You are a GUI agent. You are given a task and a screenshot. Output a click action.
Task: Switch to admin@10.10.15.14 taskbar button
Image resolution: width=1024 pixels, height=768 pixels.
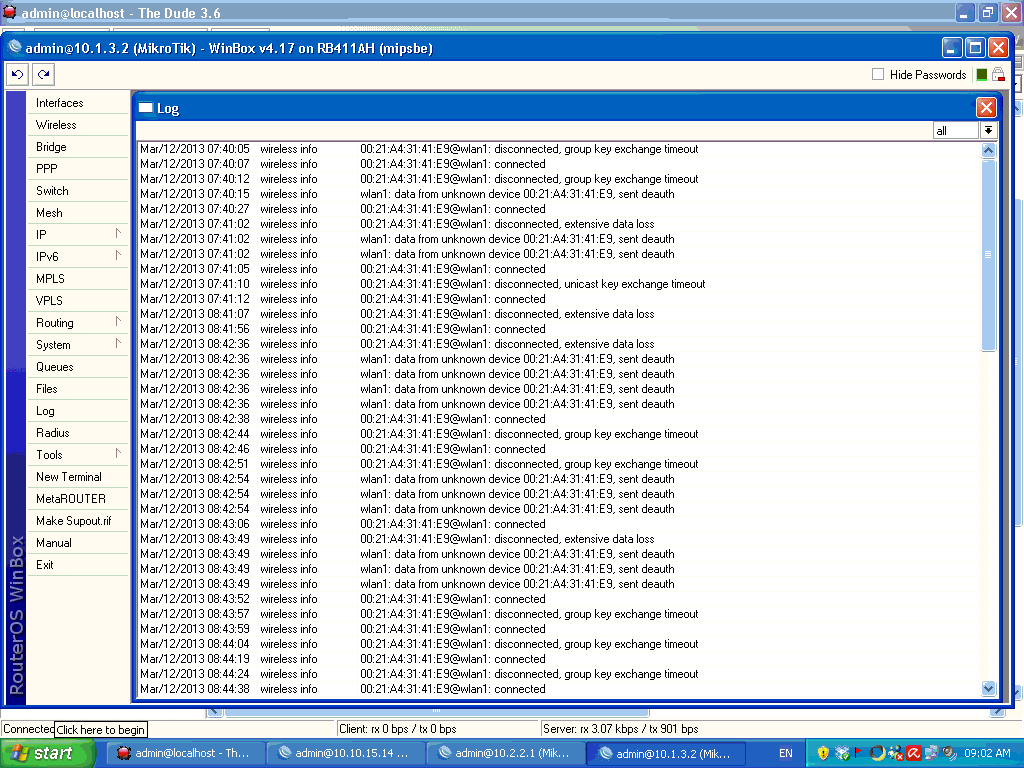[x=345, y=754]
